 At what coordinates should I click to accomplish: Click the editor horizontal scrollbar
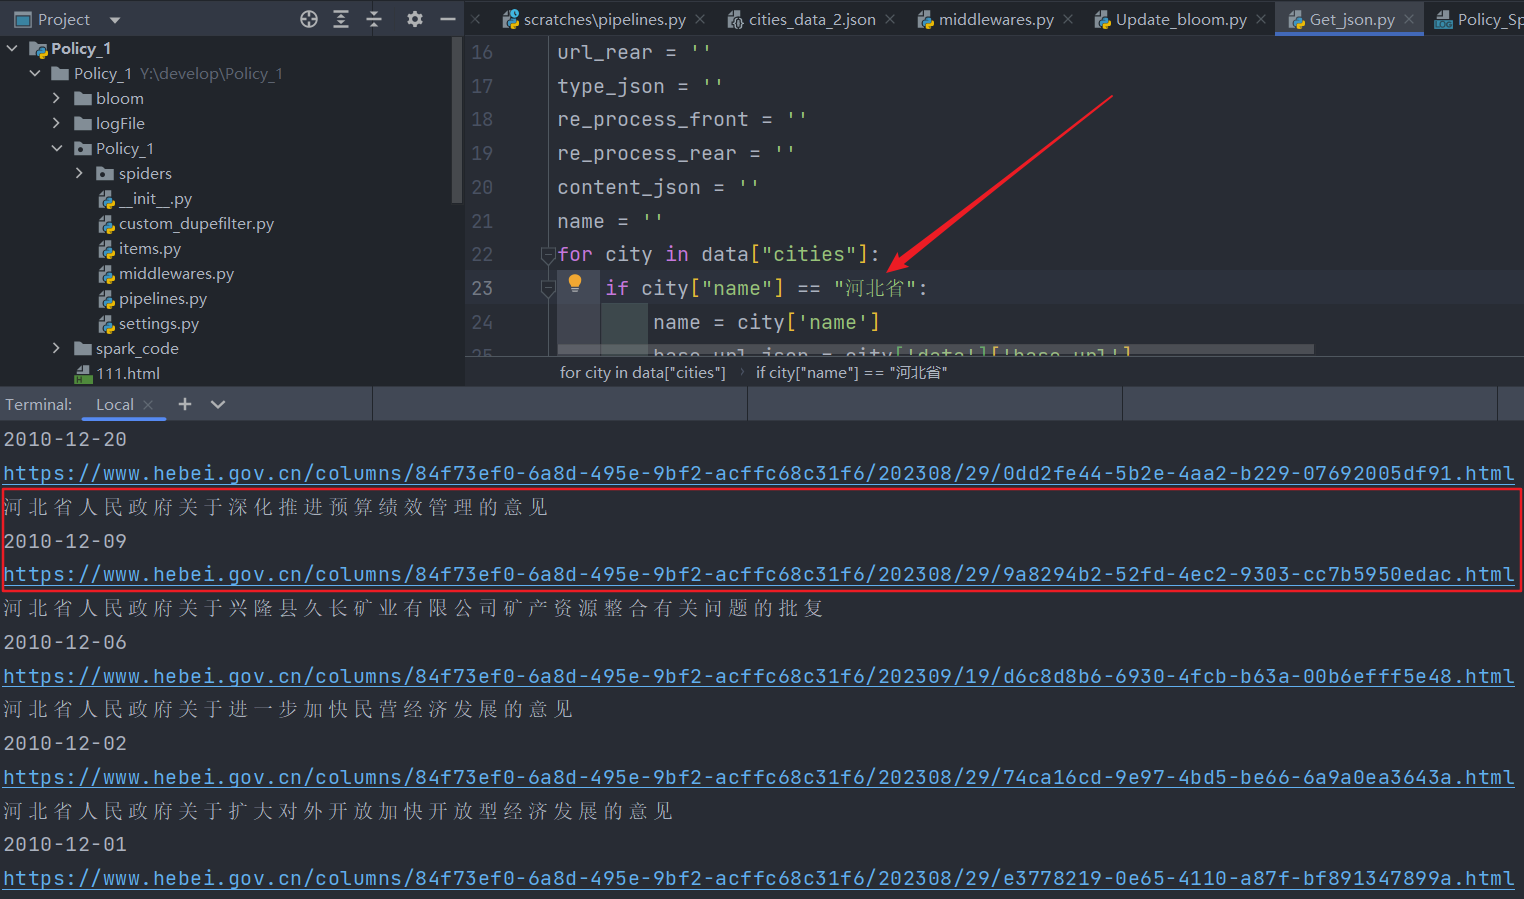pos(935,349)
